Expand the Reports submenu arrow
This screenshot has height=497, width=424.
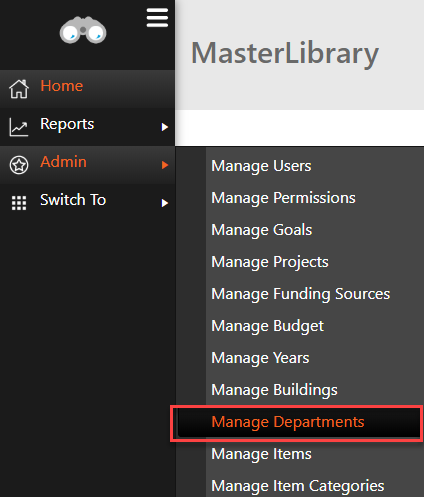click(164, 127)
